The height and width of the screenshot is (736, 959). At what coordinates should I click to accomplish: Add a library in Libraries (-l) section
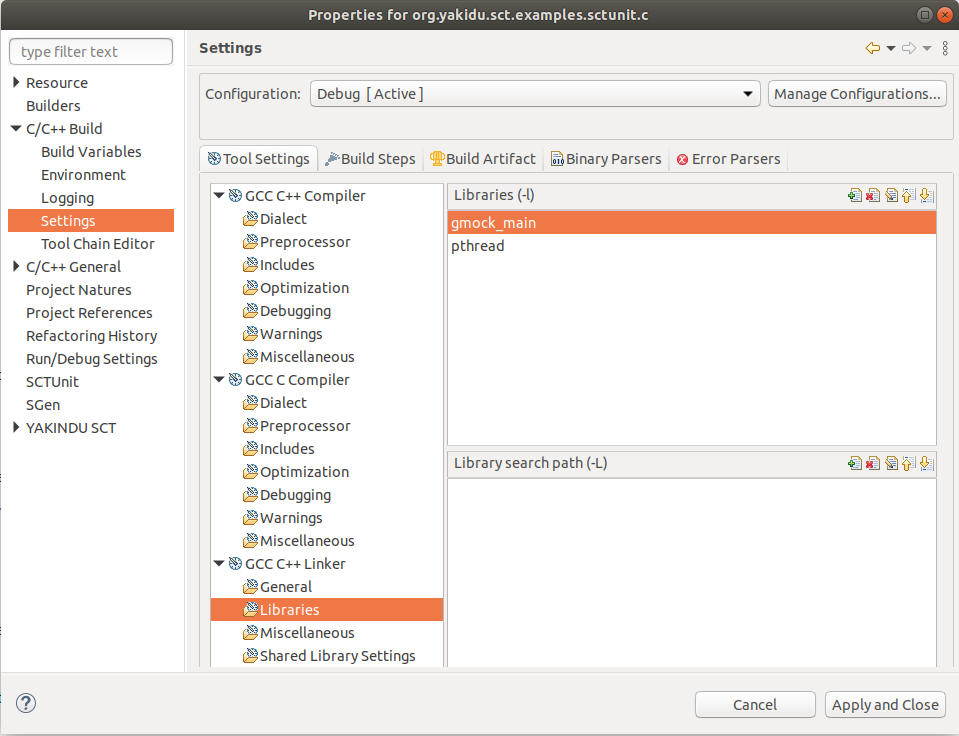tap(855, 195)
